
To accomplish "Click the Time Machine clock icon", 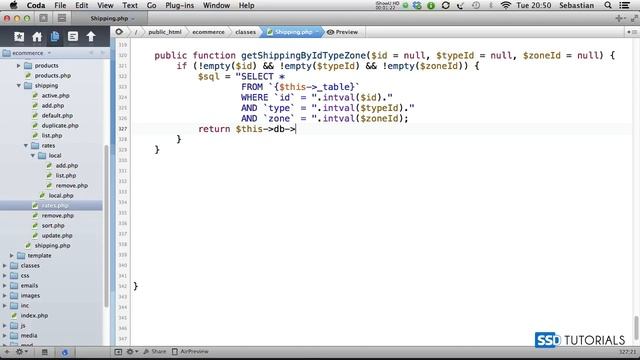I will [476, 5].
